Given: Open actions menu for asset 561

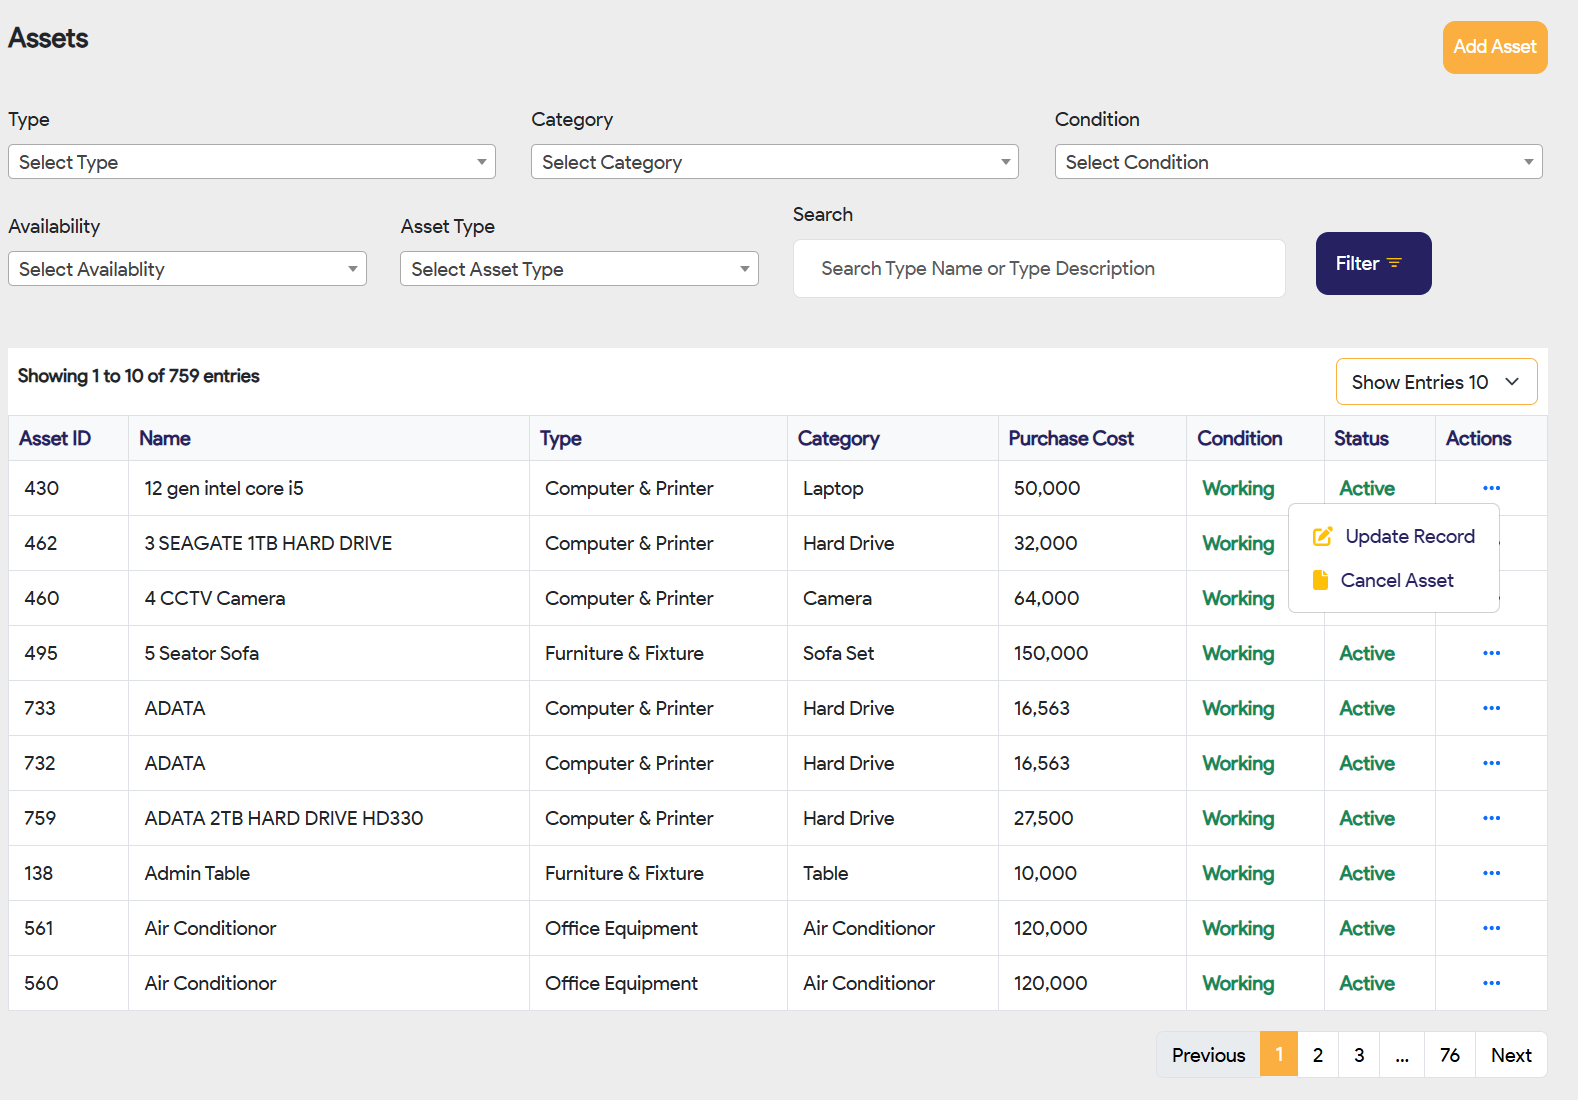Looking at the screenshot, I should [1491, 928].
